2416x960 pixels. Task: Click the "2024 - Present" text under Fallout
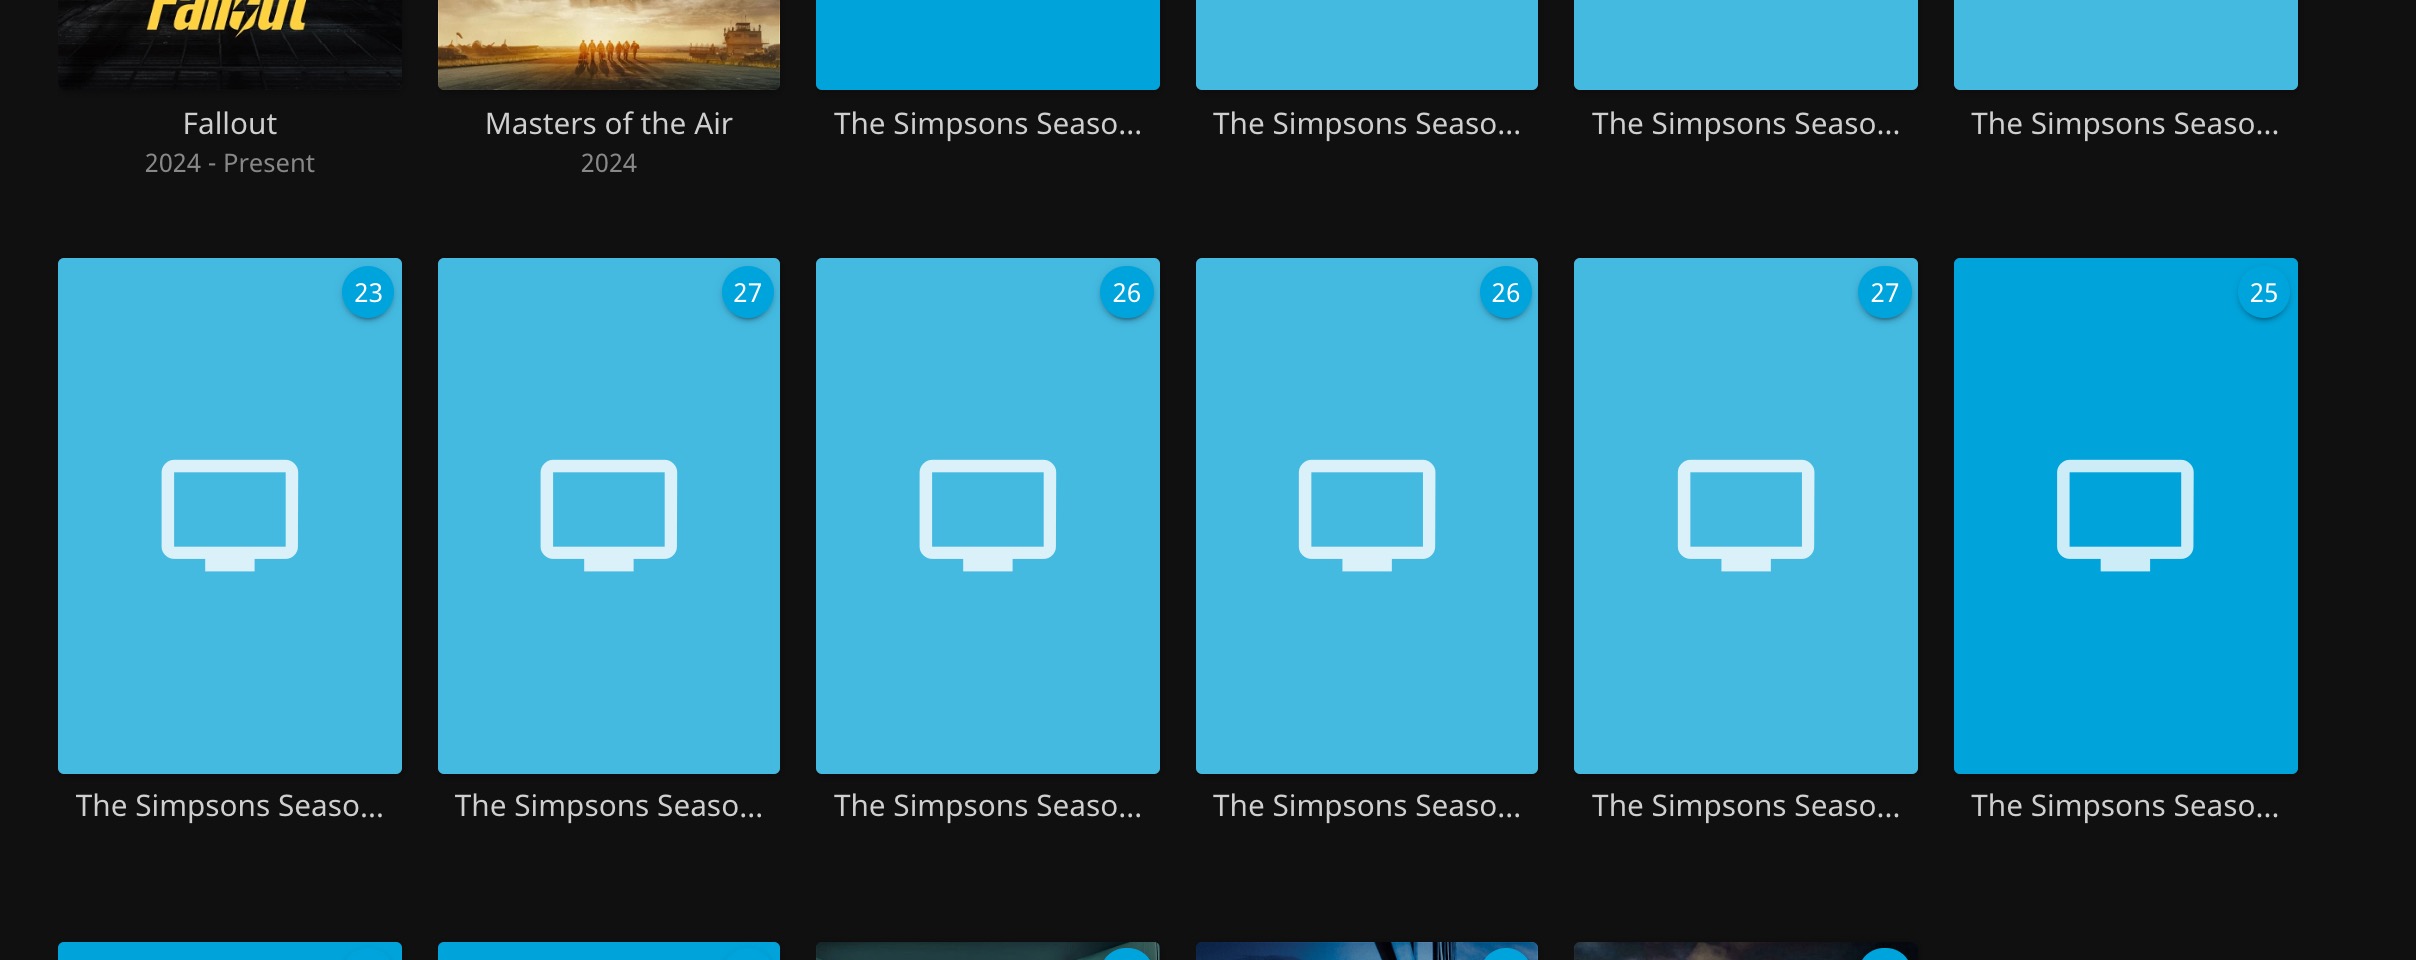coord(229,163)
